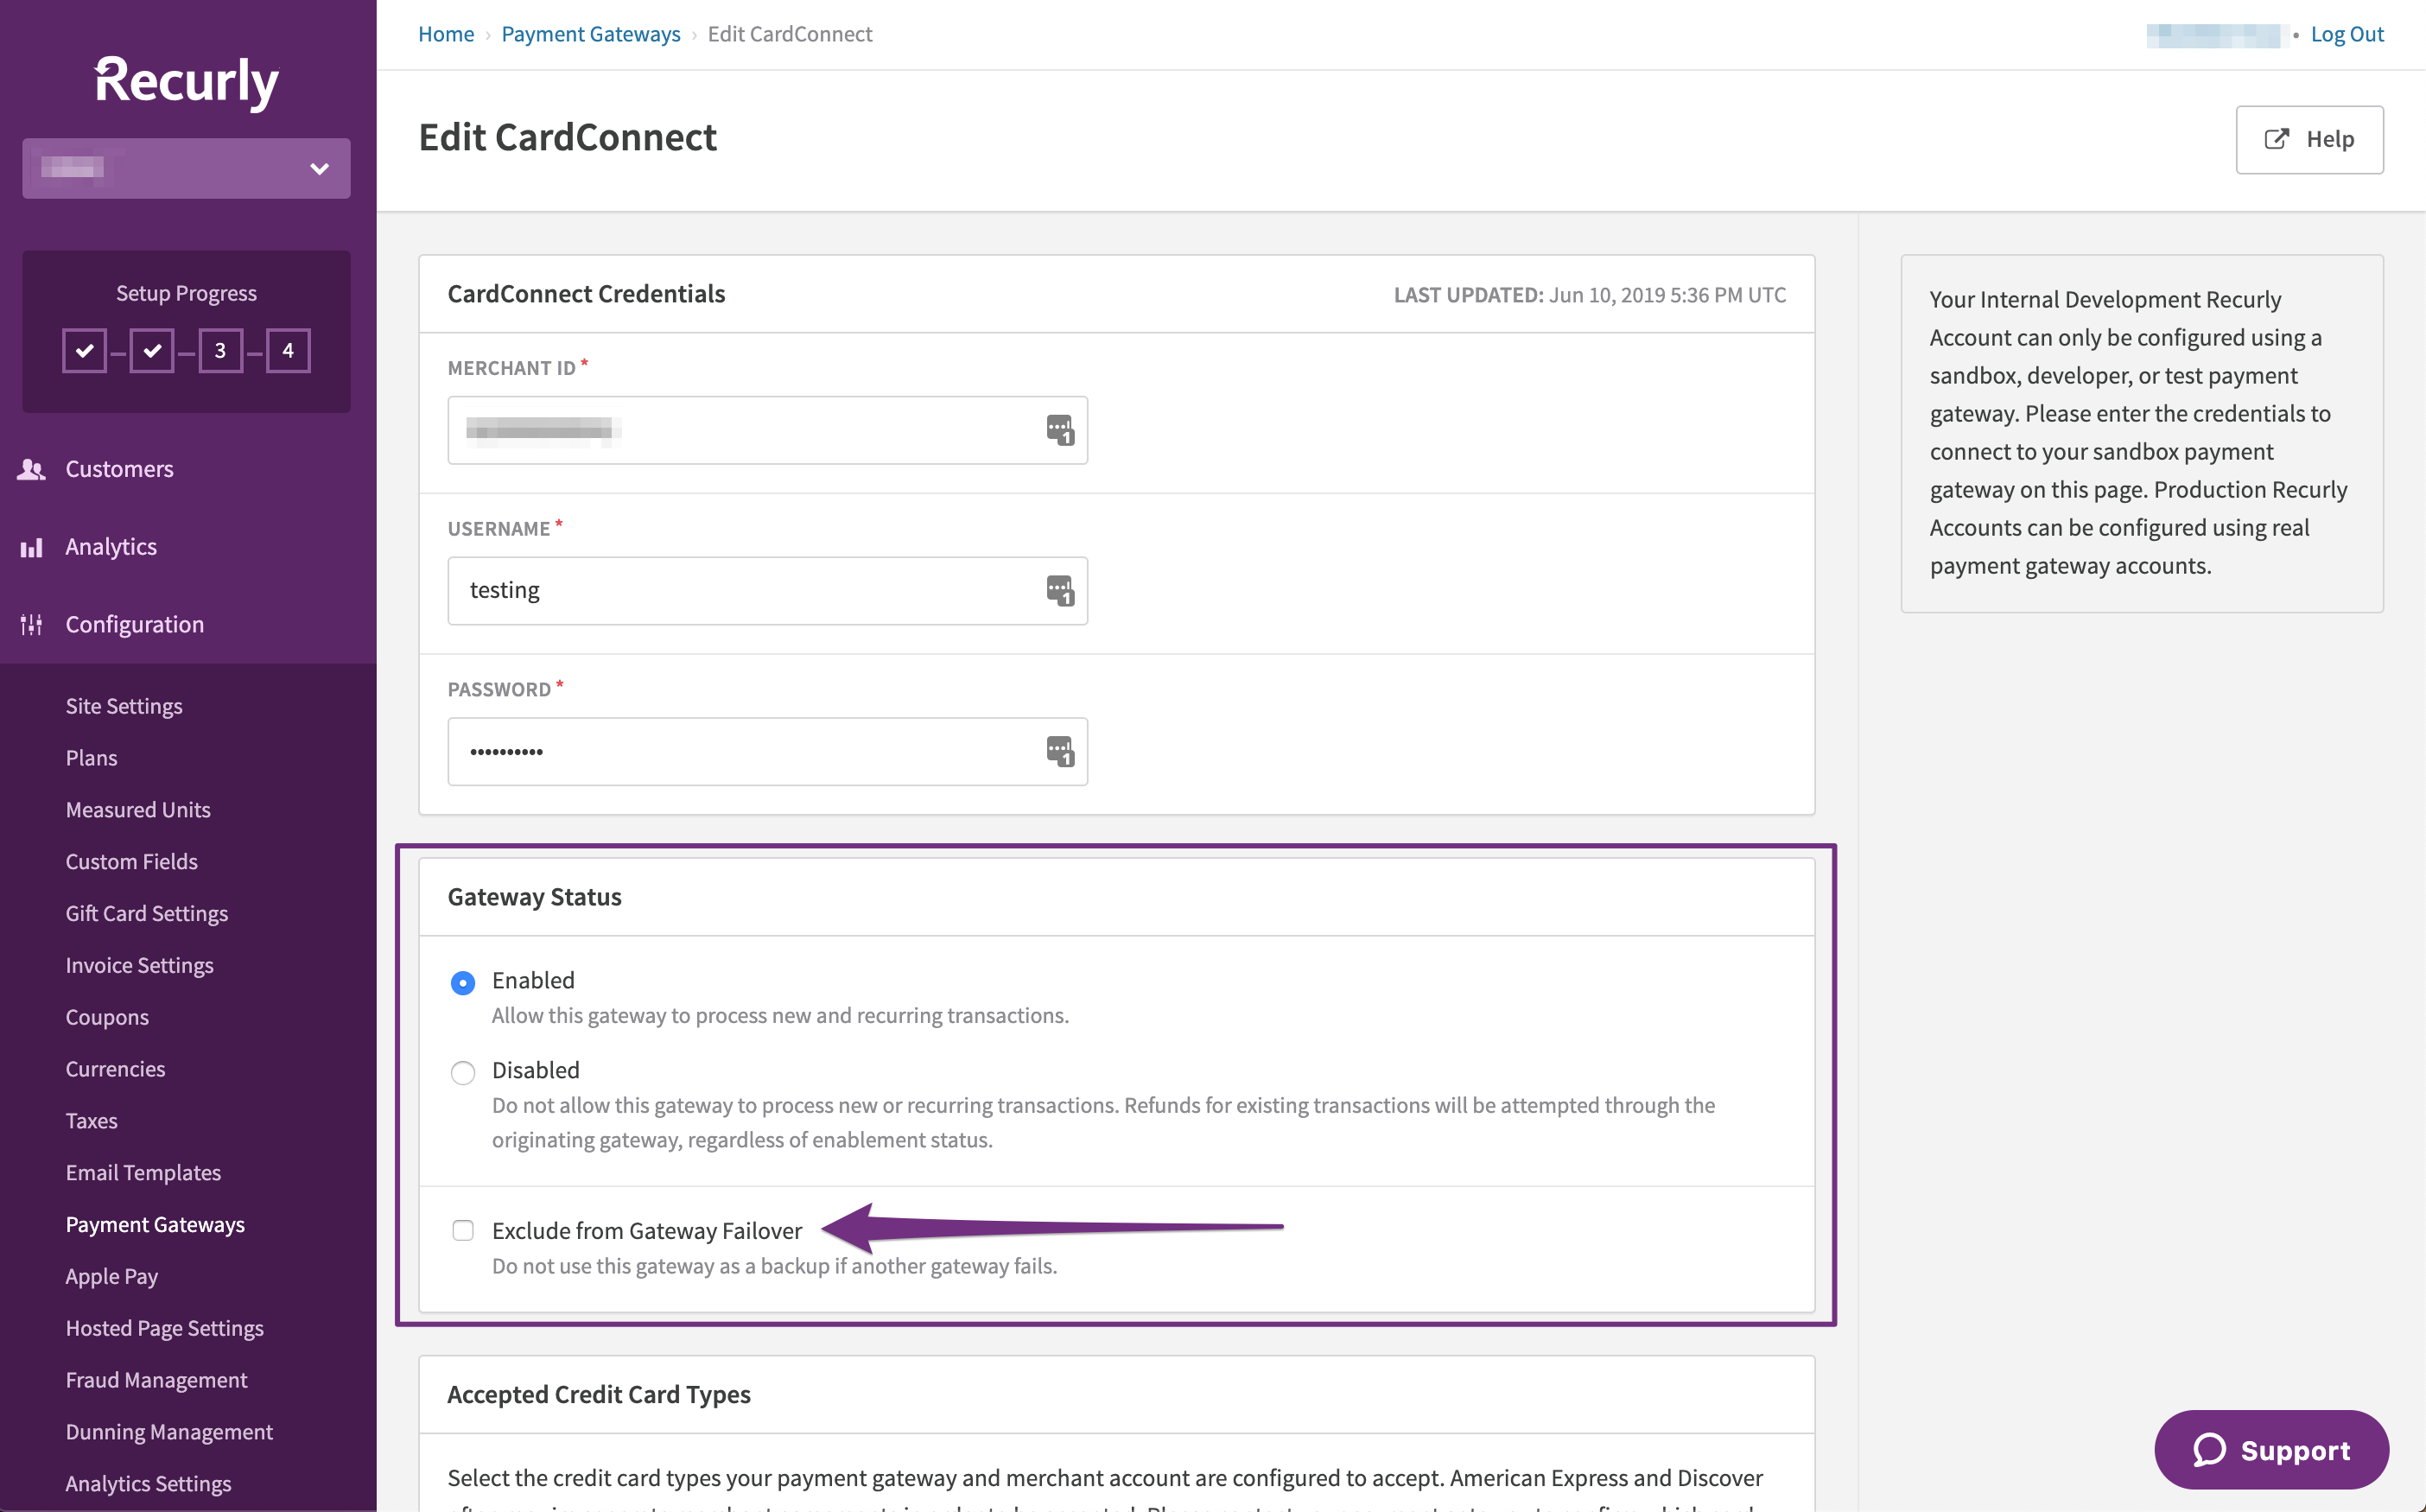
Task: Click the Support chat bubble icon
Action: pyautogui.click(x=2208, y=1450)
